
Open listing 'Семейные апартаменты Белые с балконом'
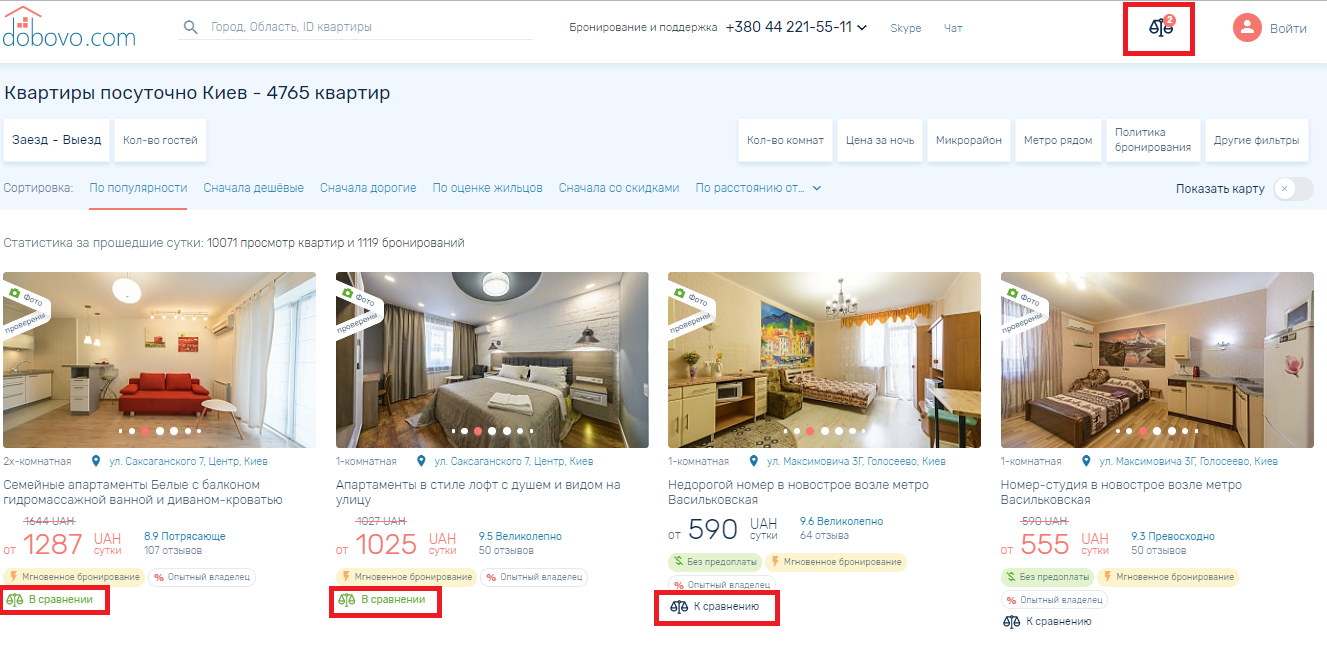point(144,492)
